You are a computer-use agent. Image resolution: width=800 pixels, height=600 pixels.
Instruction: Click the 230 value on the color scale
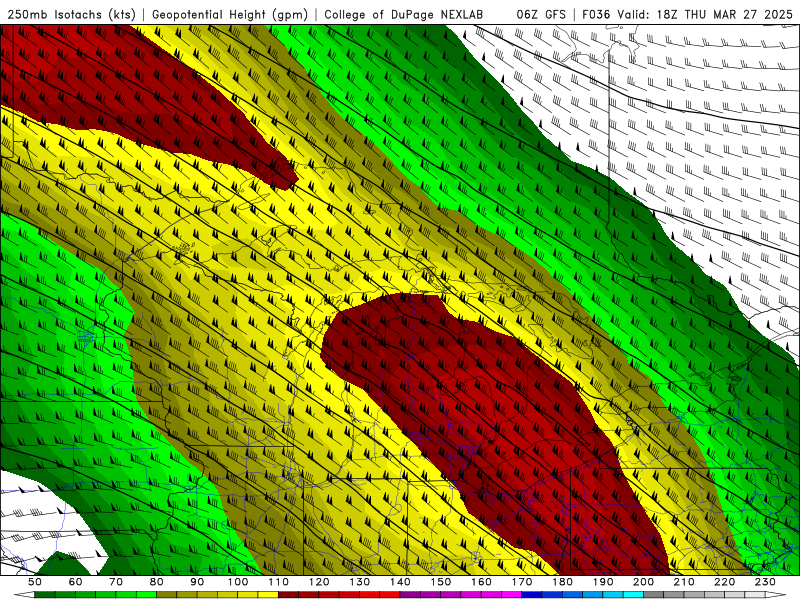click(766, 582)
